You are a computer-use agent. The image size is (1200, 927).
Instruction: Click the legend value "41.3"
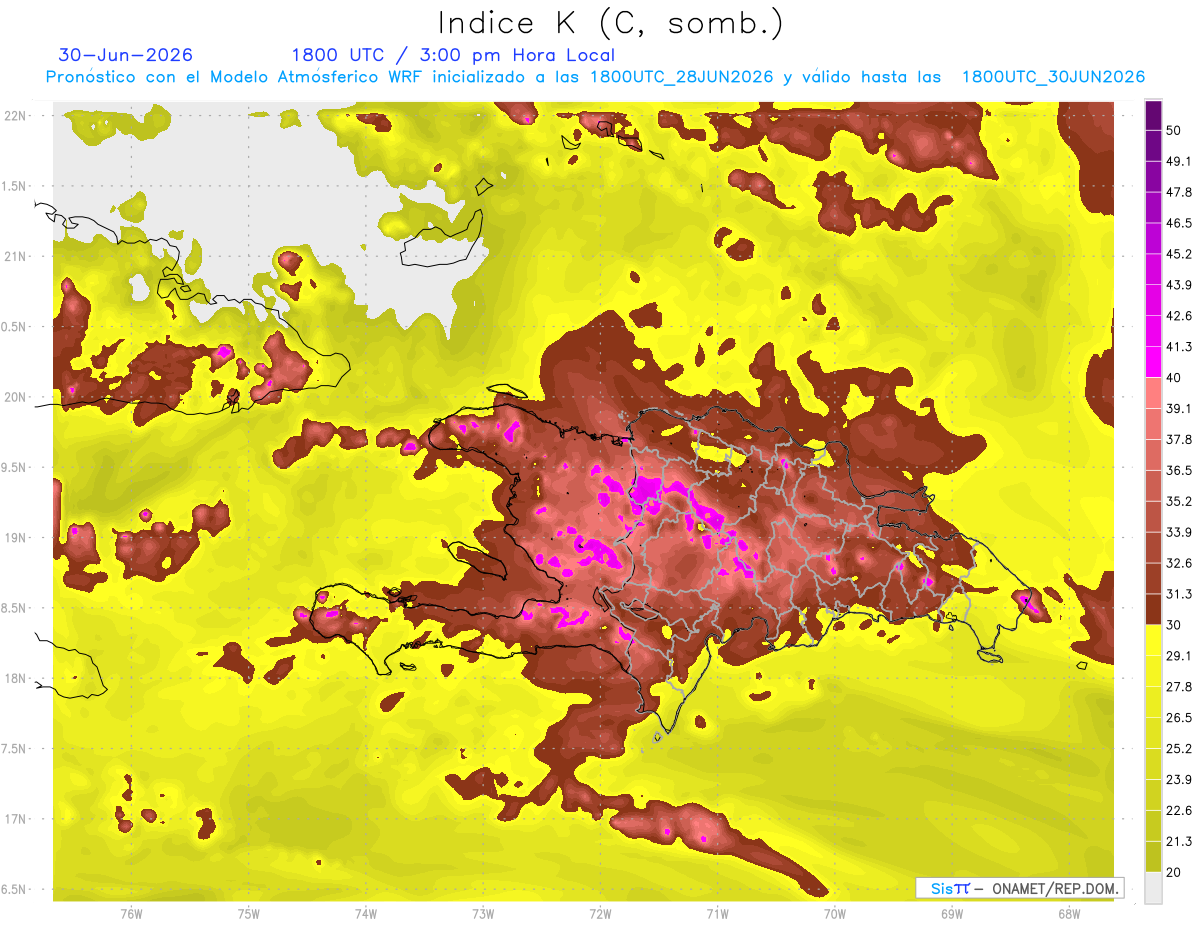coord(1179,347)
